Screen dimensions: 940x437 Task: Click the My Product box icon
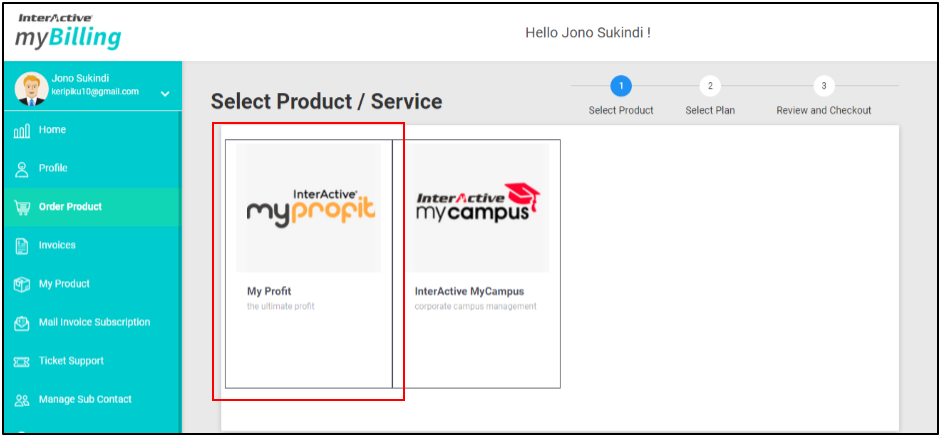click(x=21, y=284)
